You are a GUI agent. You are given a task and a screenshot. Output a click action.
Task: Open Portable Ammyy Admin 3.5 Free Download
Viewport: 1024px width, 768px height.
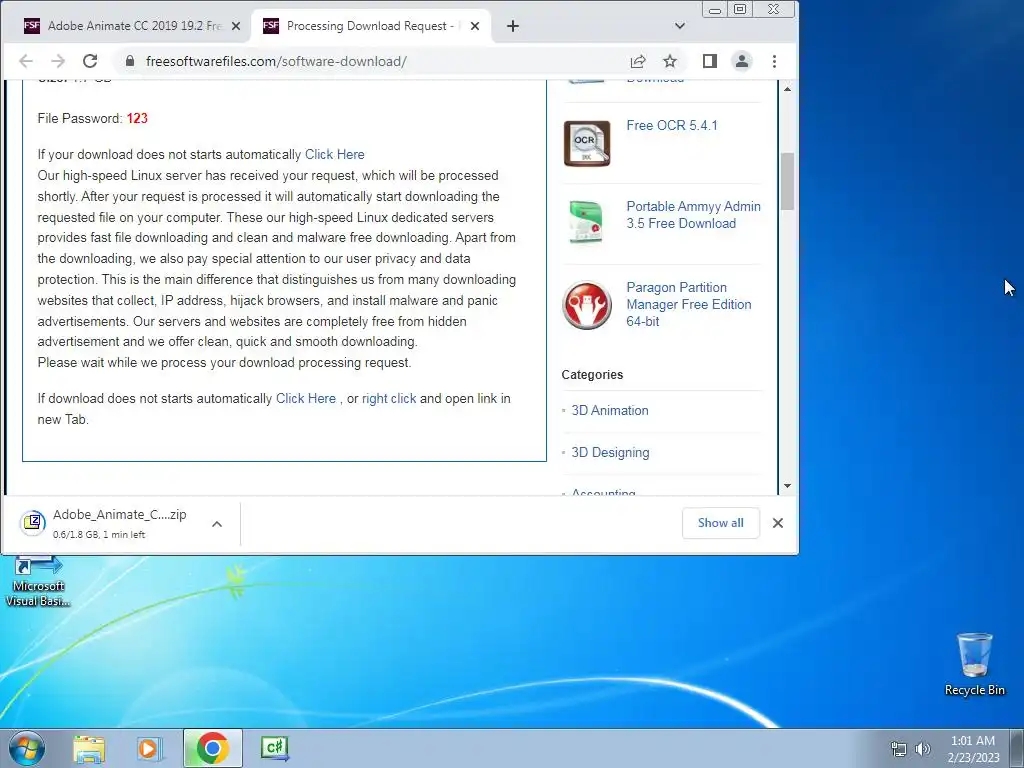[x=694, y=215]
